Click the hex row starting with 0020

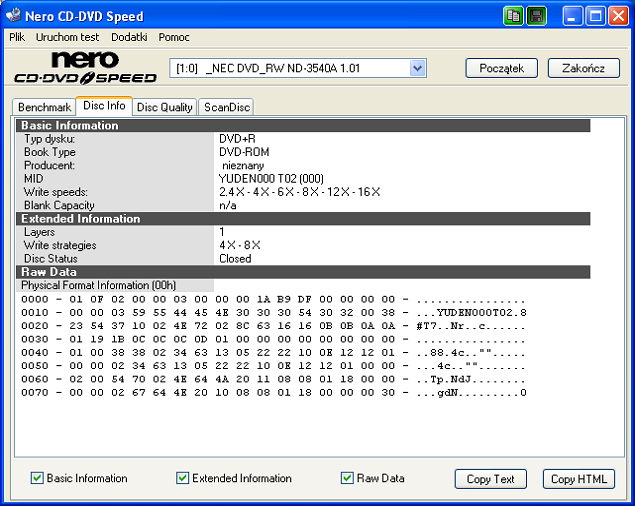coord(273,326)
